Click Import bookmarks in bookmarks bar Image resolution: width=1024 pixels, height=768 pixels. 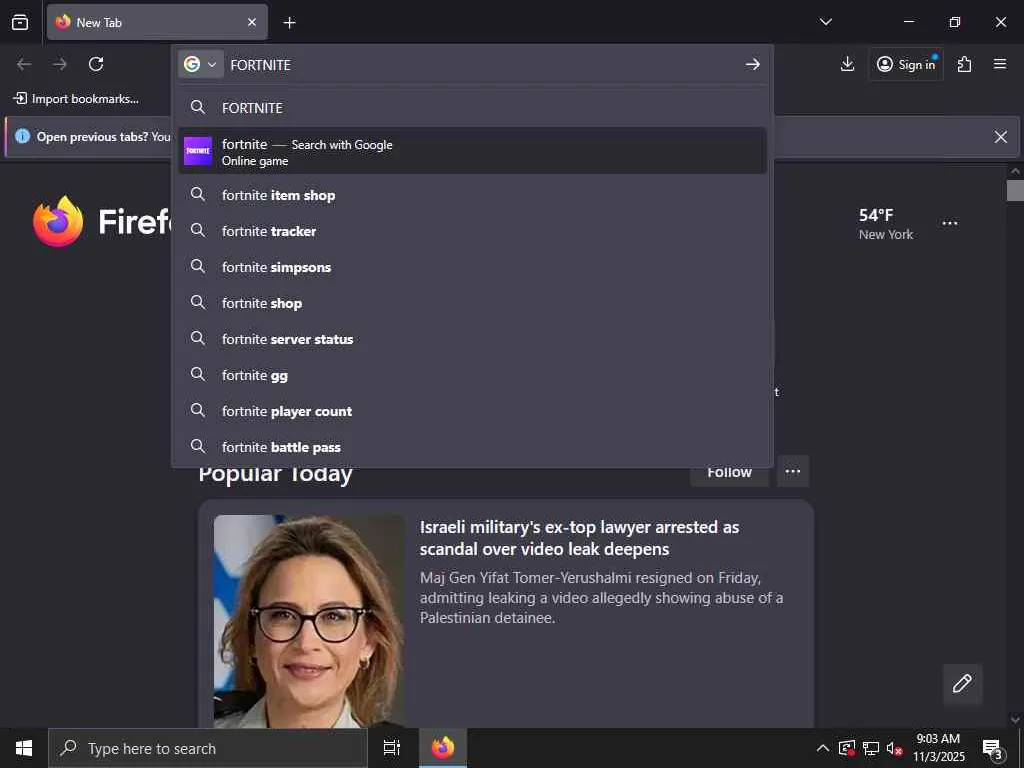click(76, 99)
